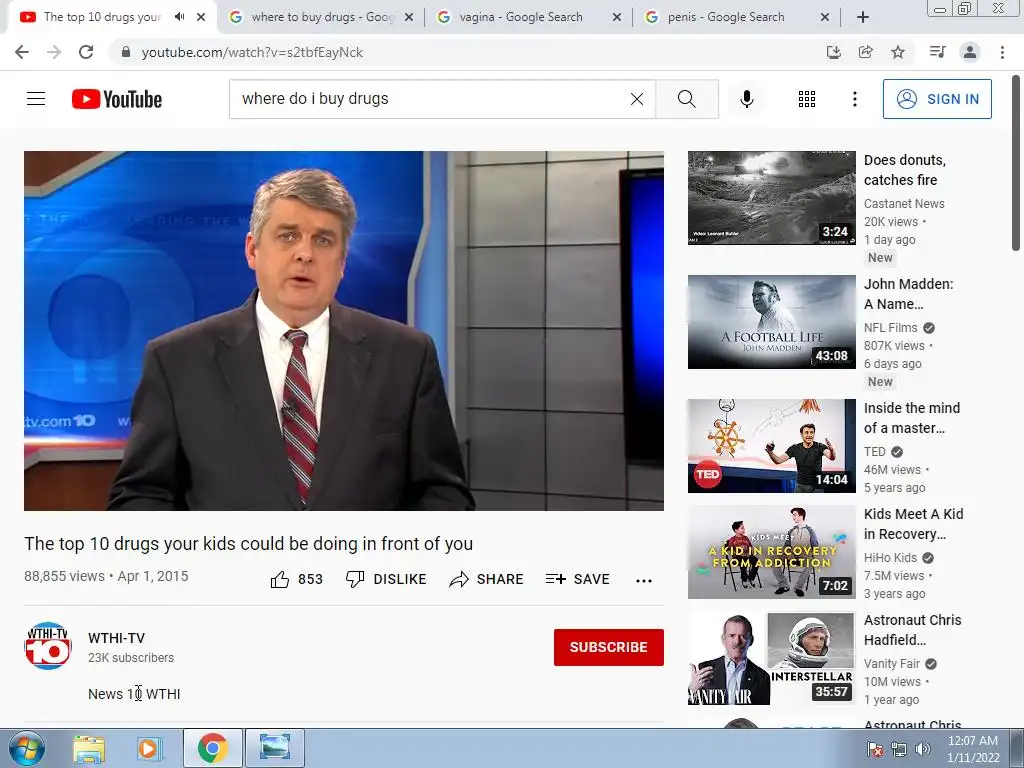Click Chrome icon in the taskbar
This screenshot has height=768, width=1024.
click(212, 748)
